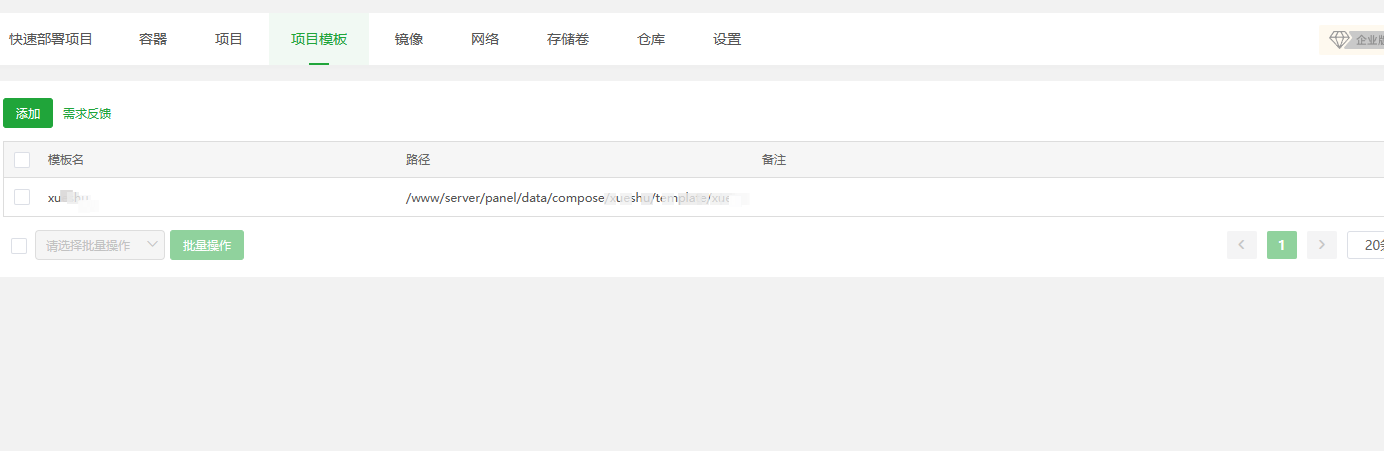Open the 仓库 tab
This screenshot has height=451, width=1384.
pyautogui.click(x=651, y=40)
